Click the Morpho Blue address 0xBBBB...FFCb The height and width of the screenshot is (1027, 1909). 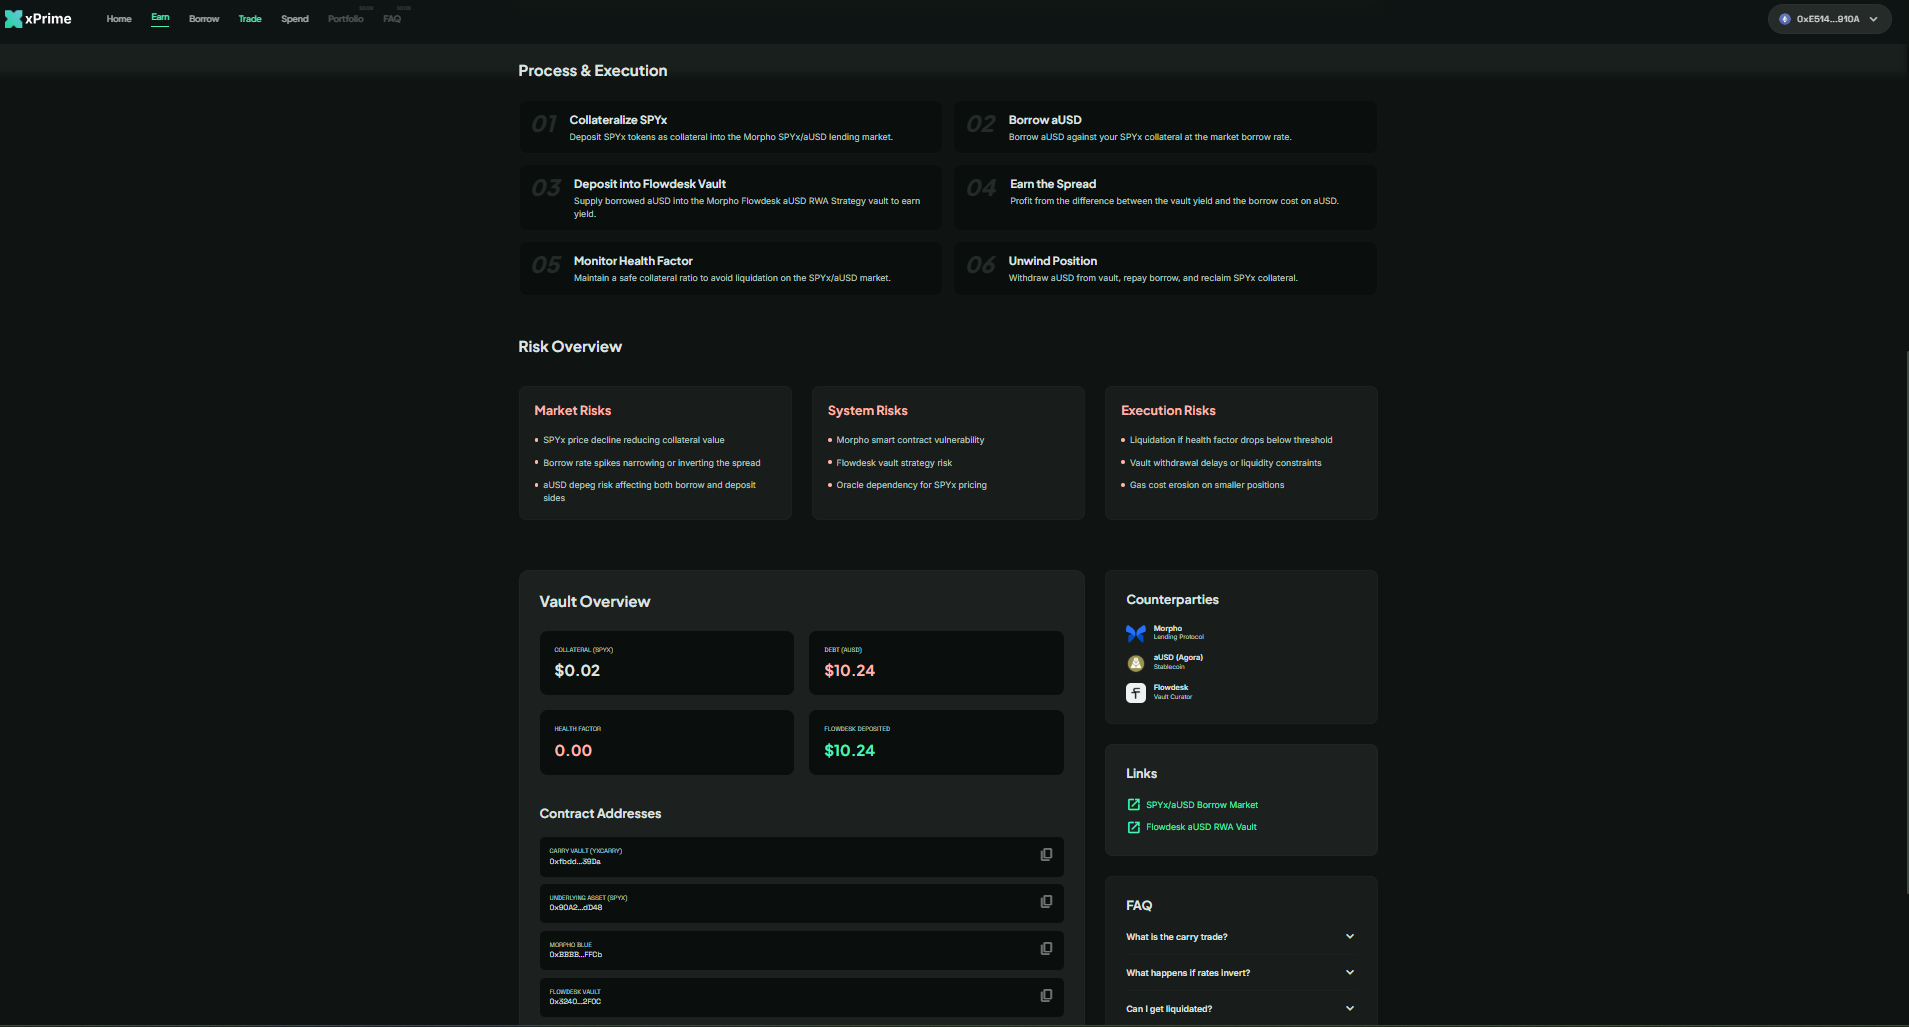click(576, 955)
